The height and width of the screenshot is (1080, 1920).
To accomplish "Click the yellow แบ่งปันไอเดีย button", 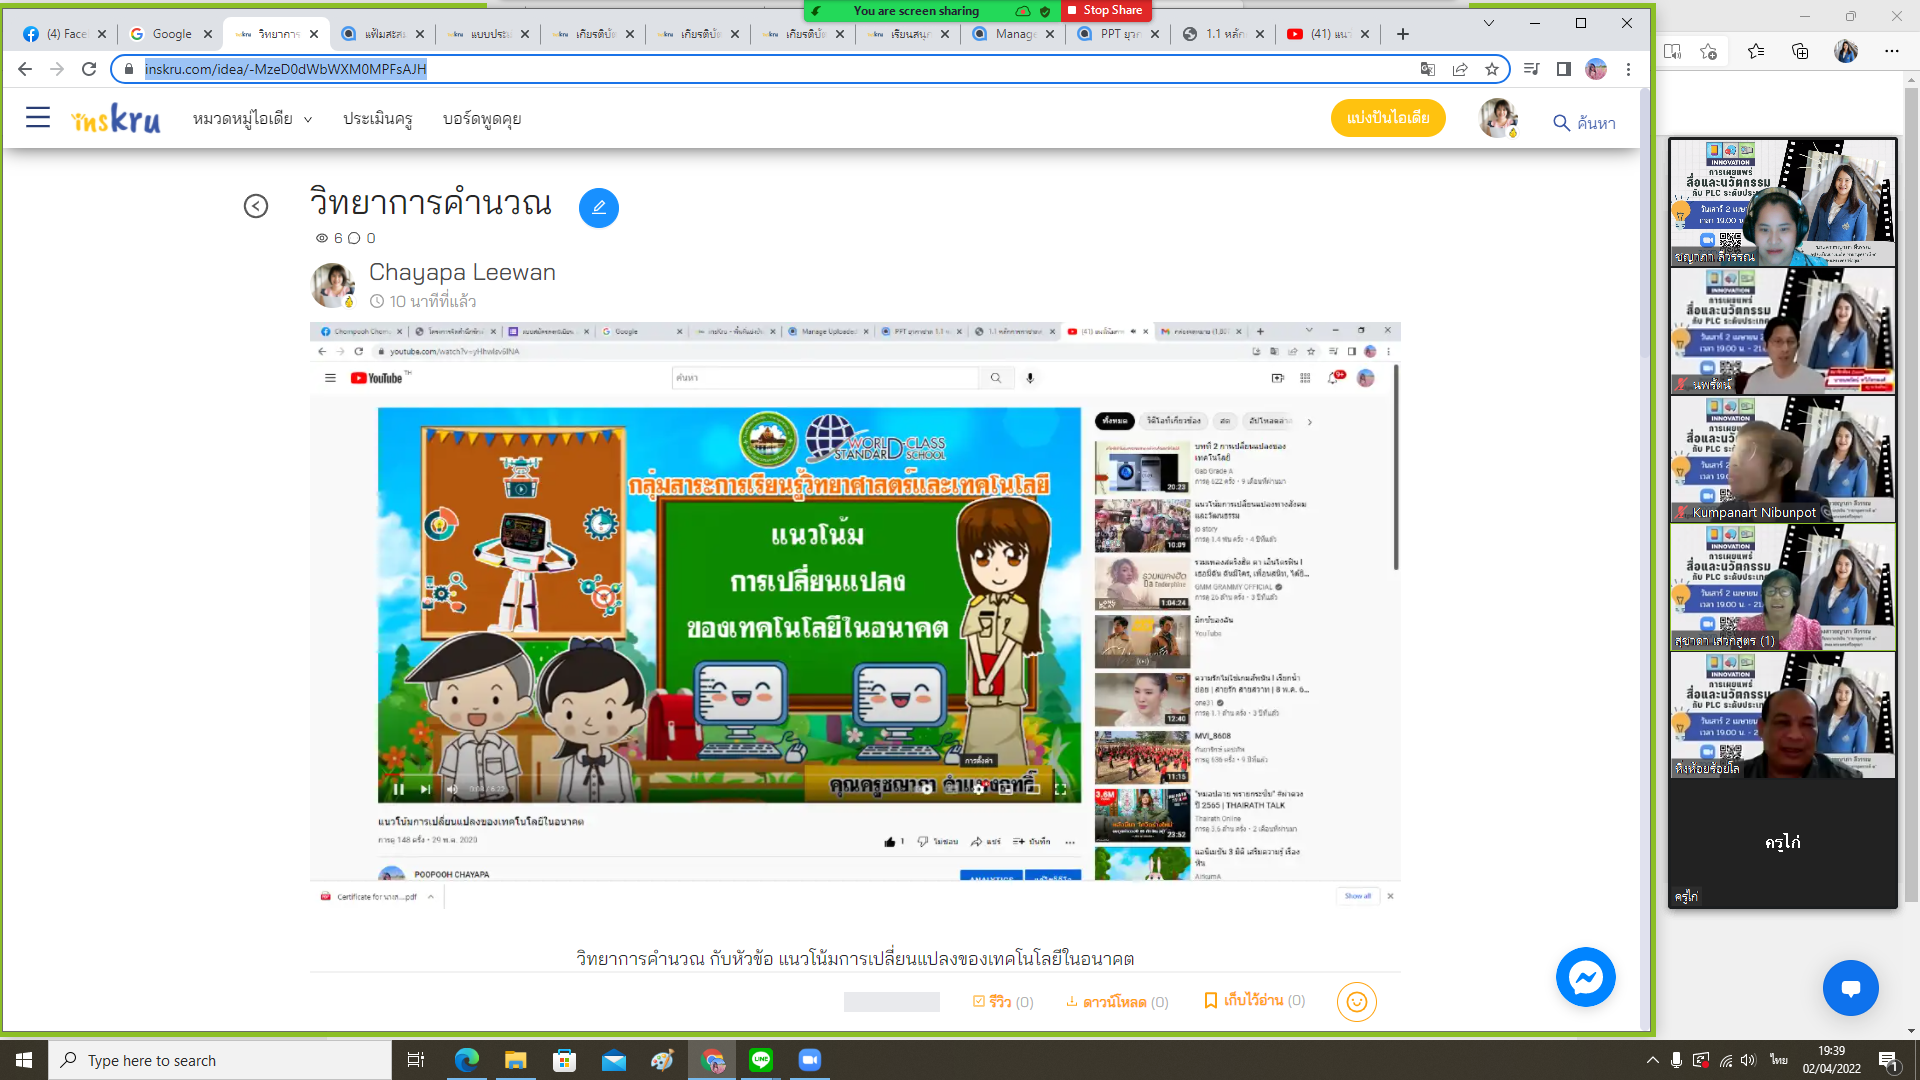I will point(1388,117).
